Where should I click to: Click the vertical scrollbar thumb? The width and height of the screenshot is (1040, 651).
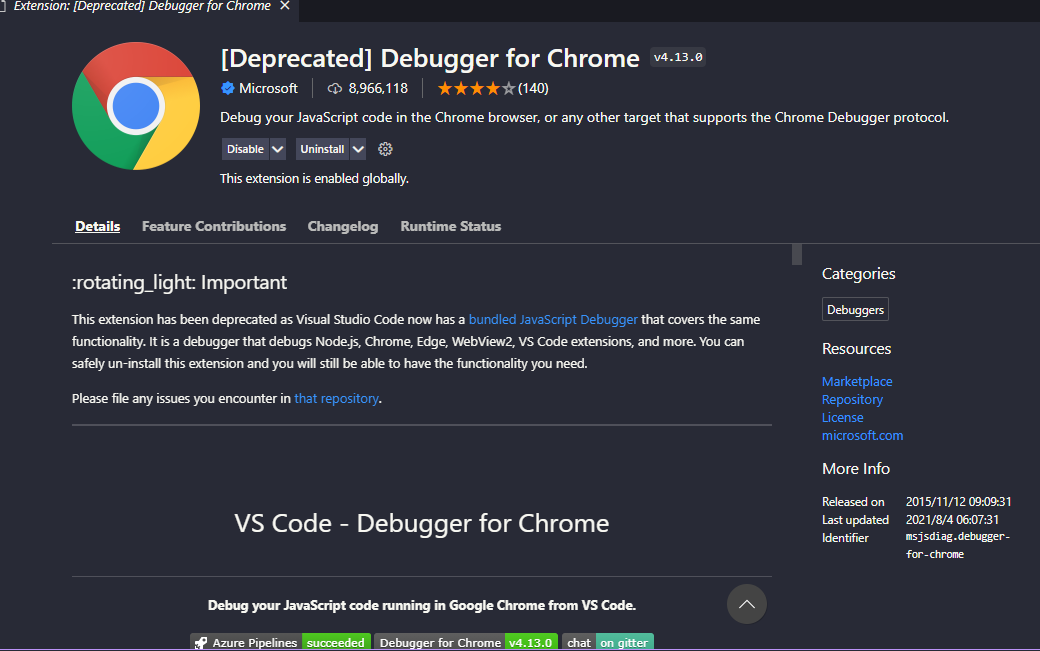click(797, 253)
